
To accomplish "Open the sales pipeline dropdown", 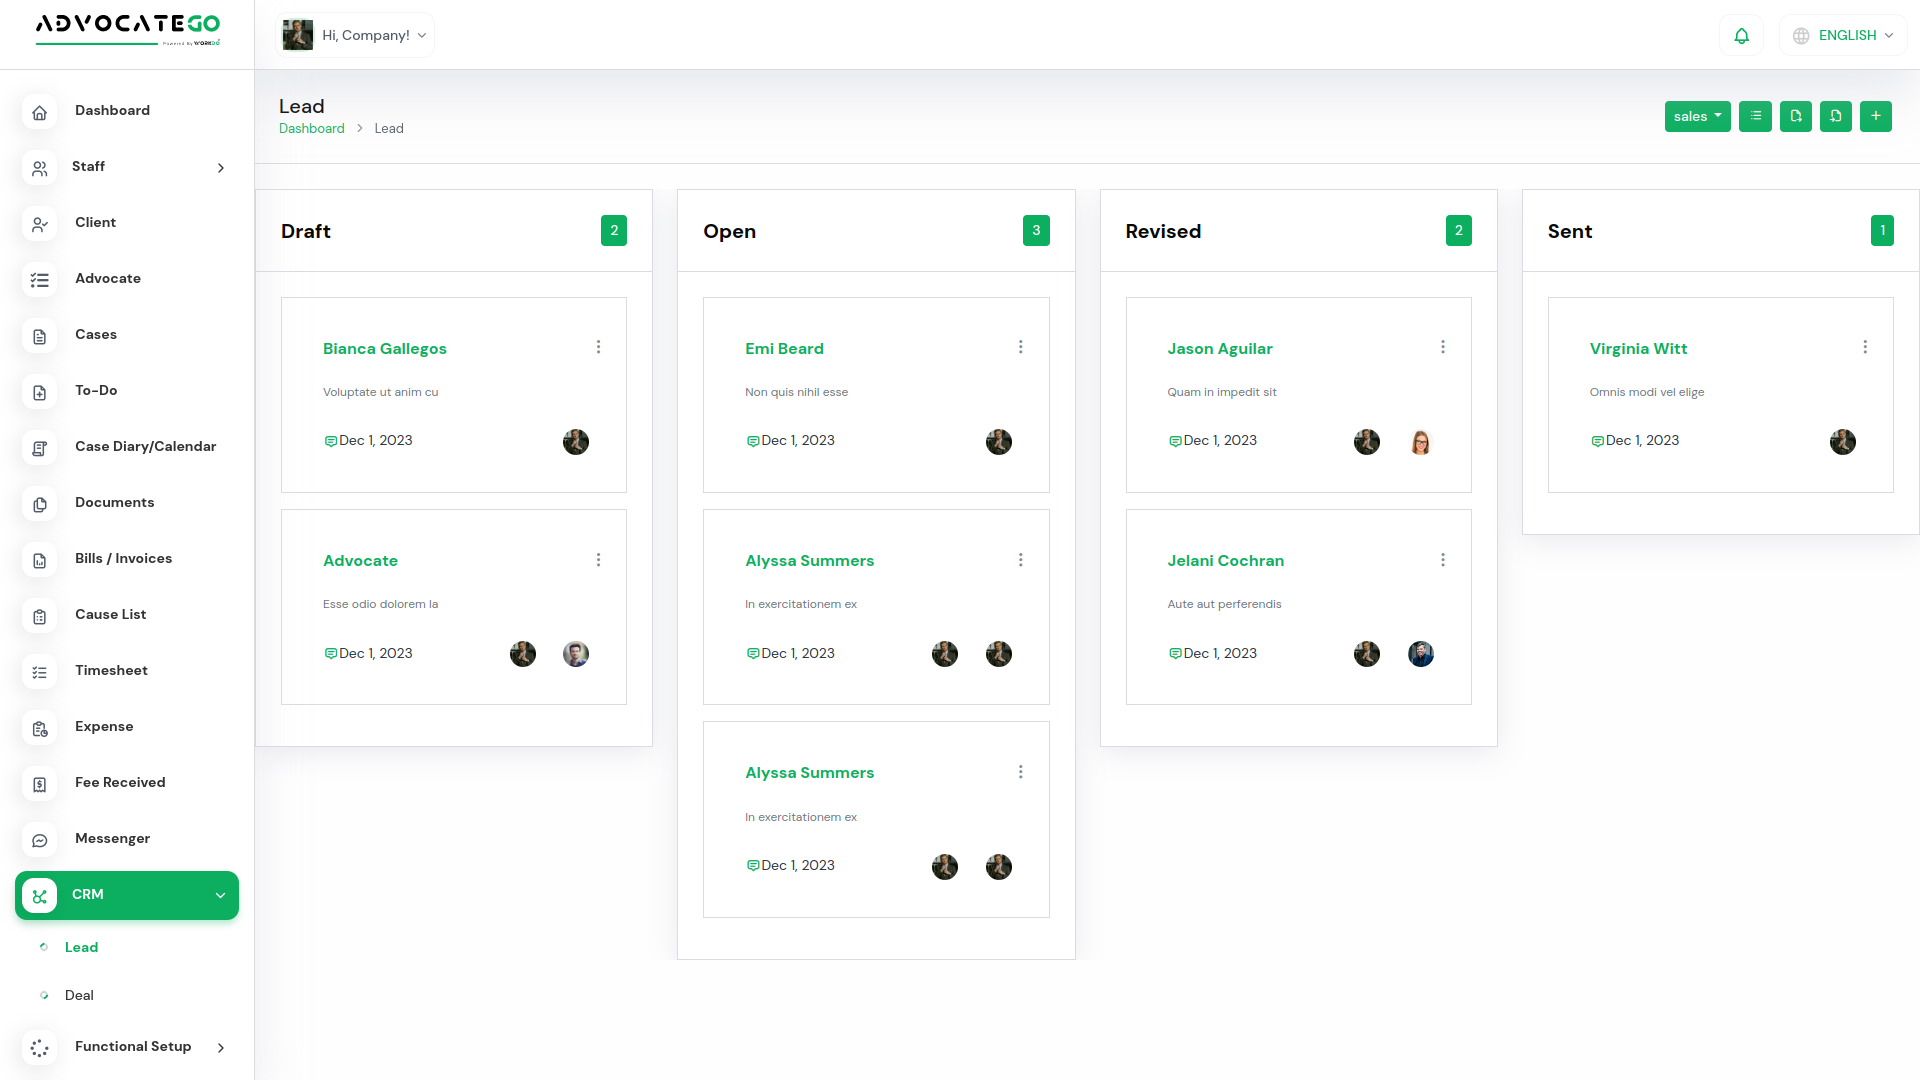I will [1697, 116].
